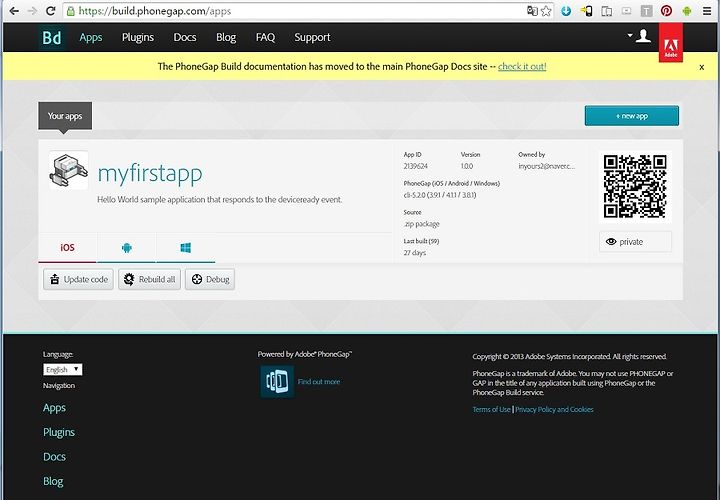Click the green HTTPS padlock icon
720x500 pixels.
click(71, 11)
